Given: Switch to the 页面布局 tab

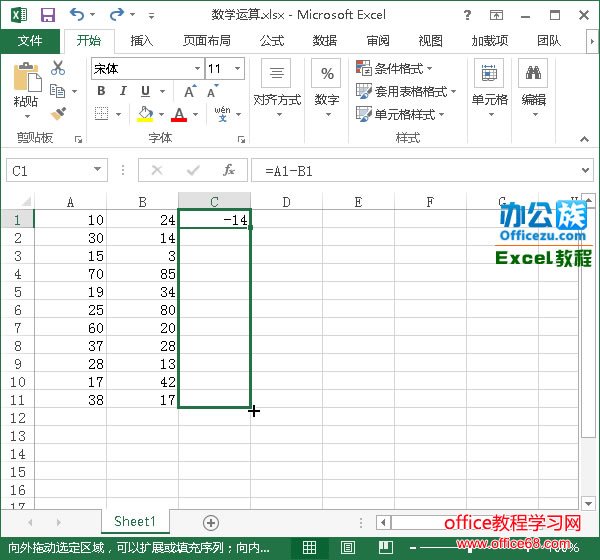Looking at the screenshot, I should [207, 41].
